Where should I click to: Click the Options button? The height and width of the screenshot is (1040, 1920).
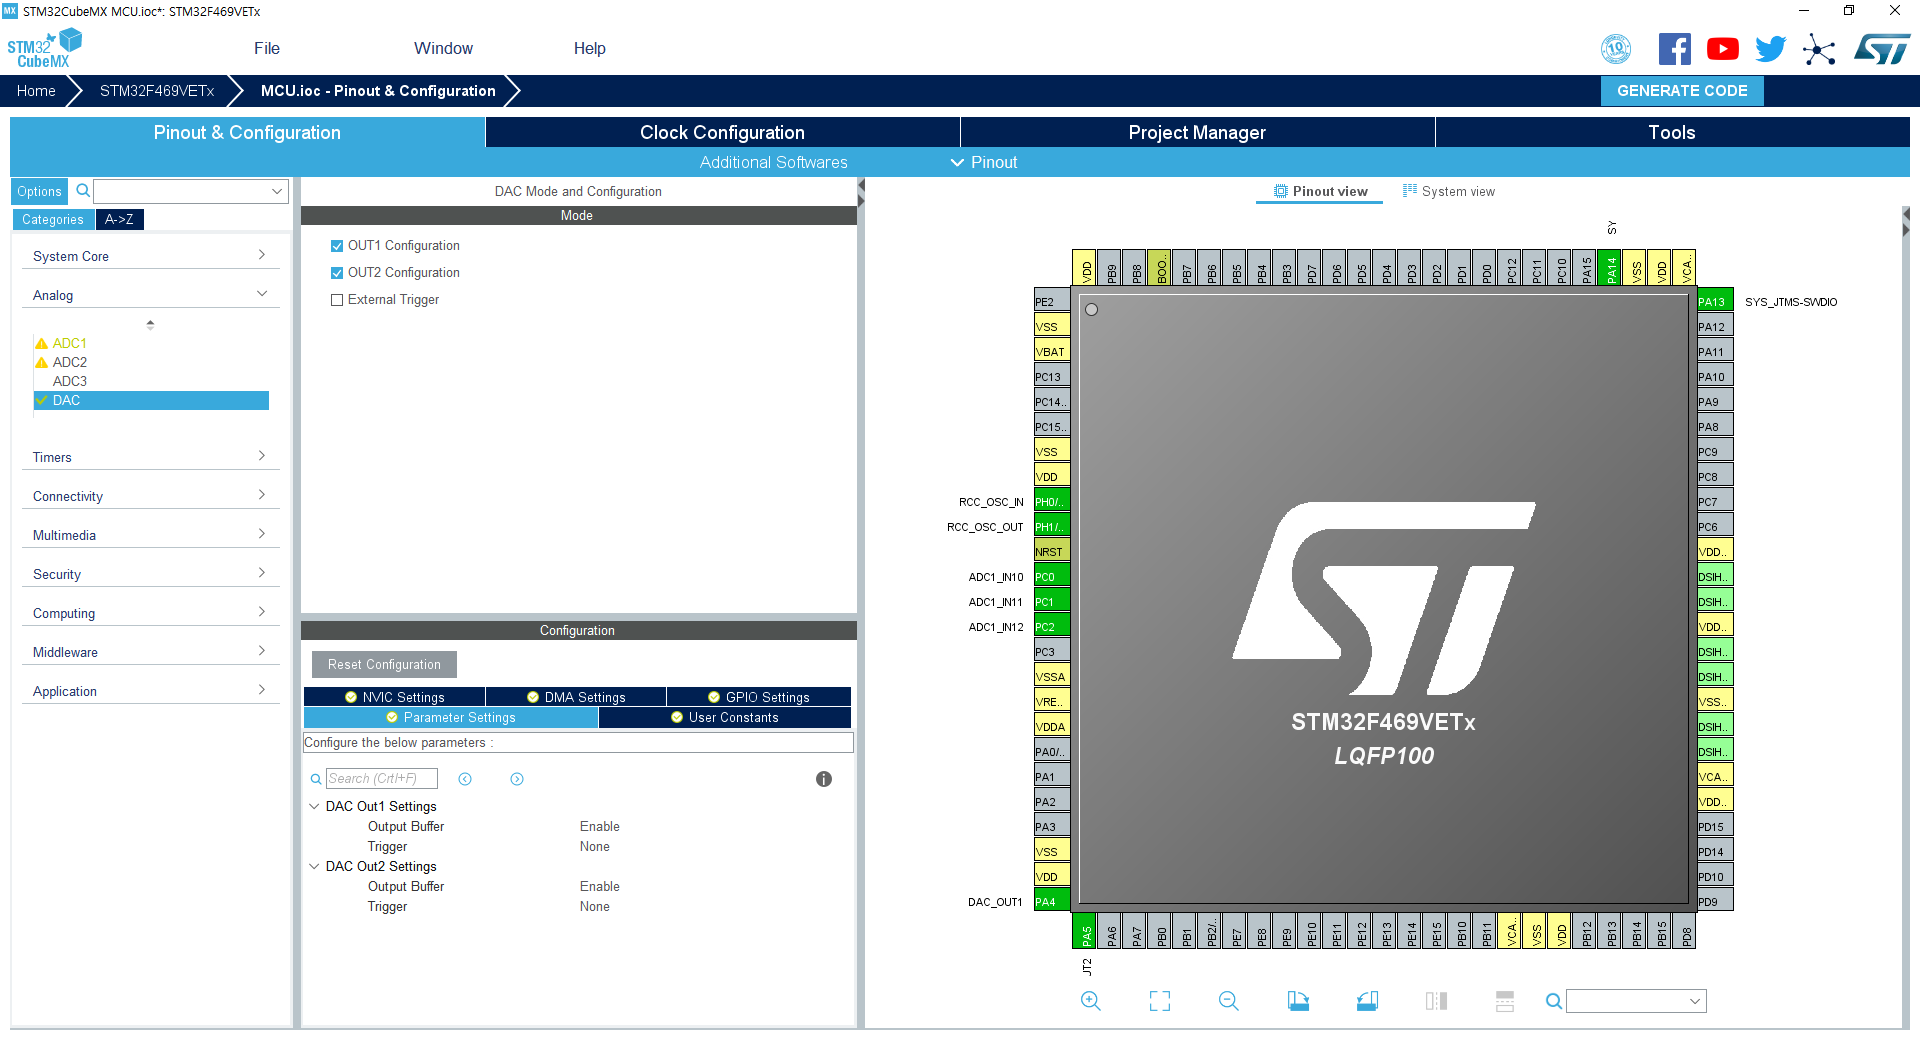pos(39,191)
